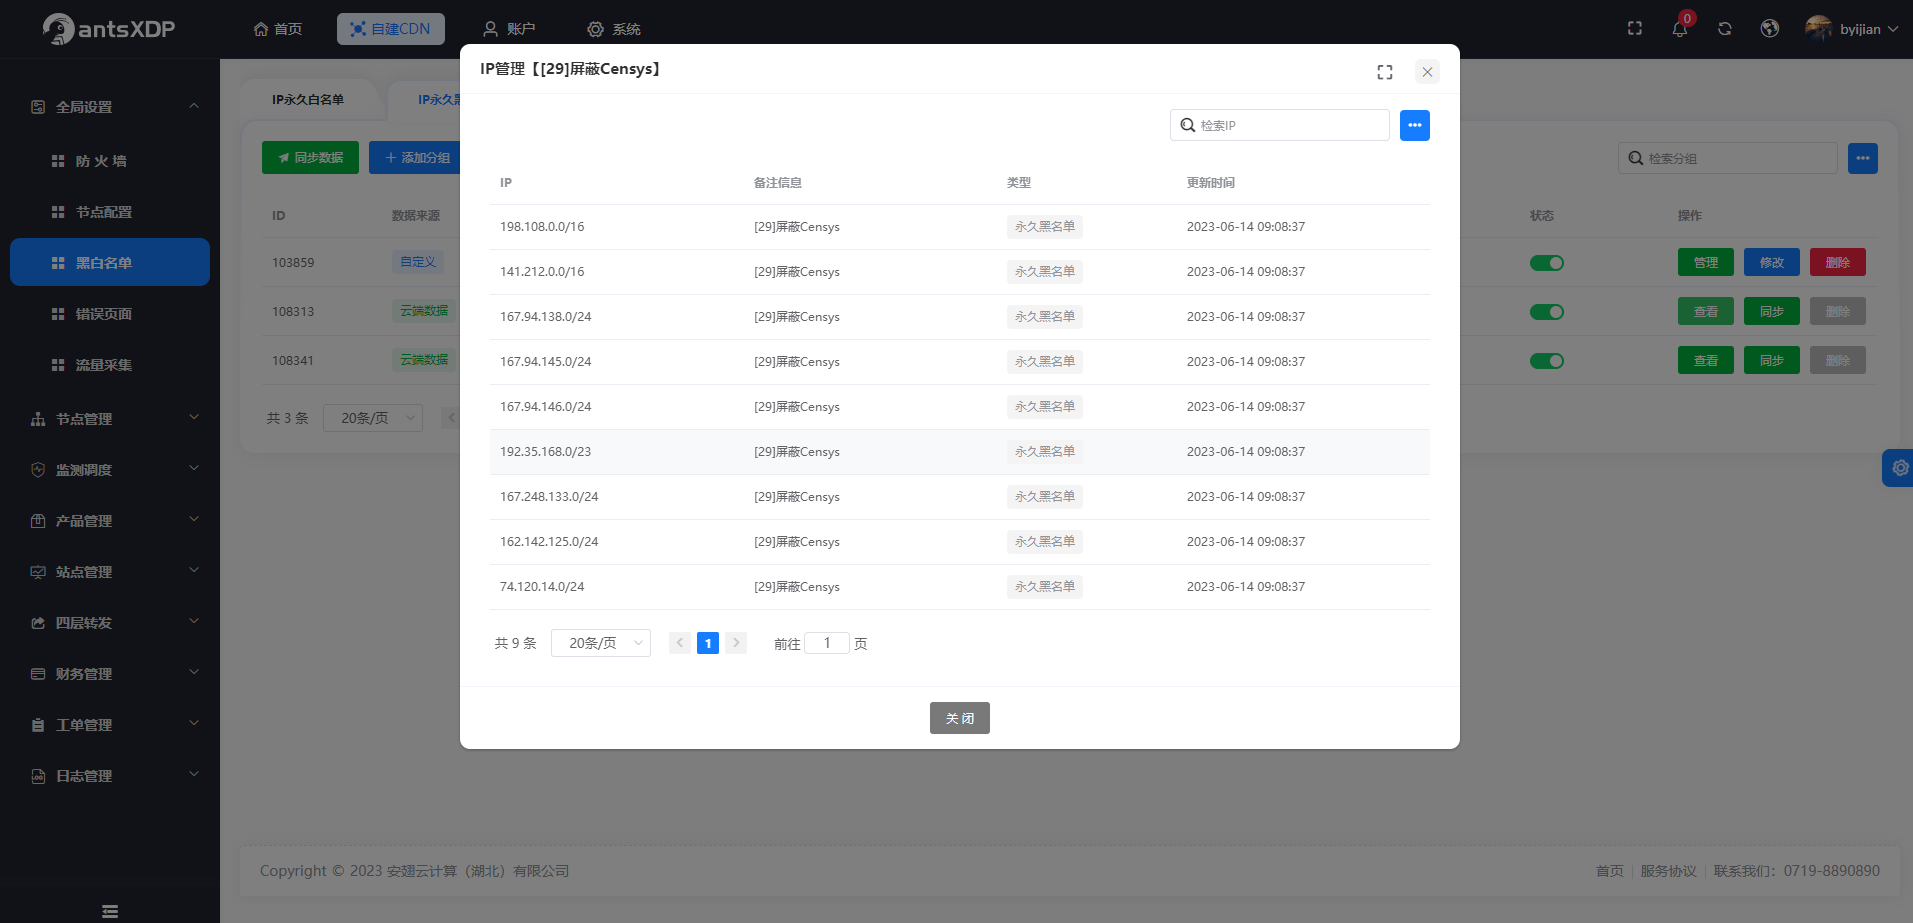Click 同步 button for group 108341
The image size is (1913, 923).
(1772, 360)
